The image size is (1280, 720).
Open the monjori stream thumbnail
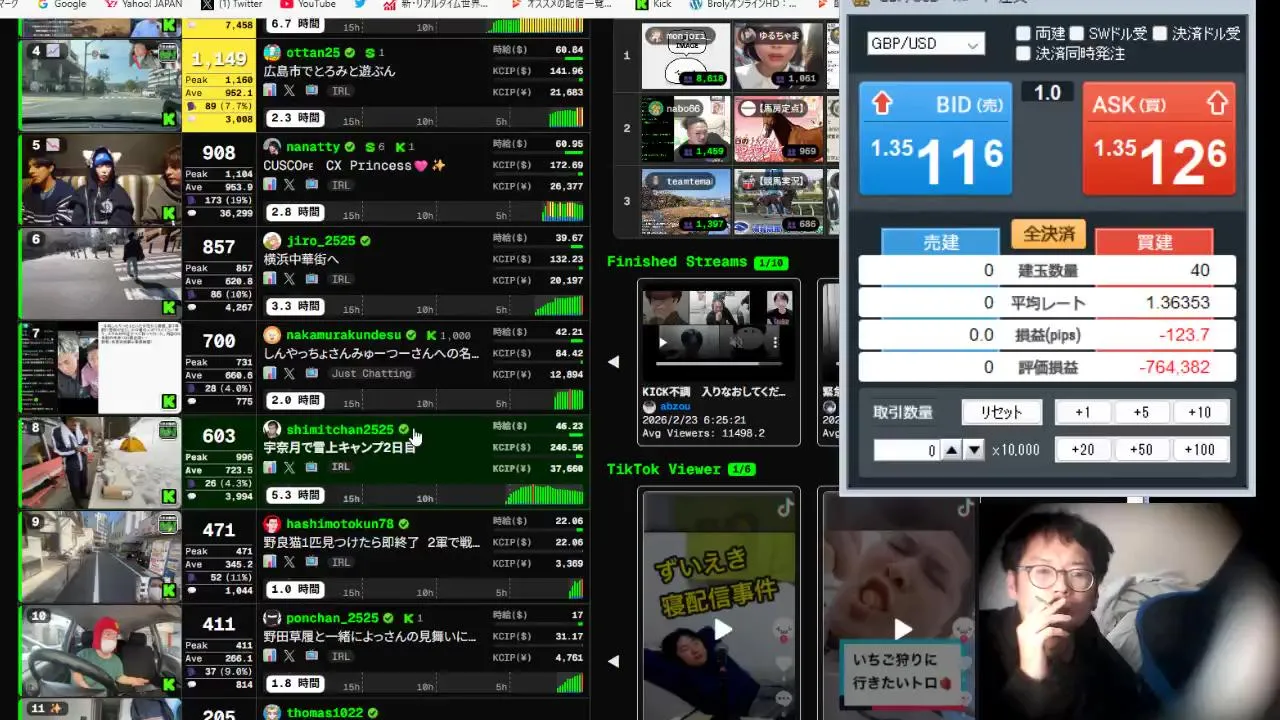[x=686, y=56]
